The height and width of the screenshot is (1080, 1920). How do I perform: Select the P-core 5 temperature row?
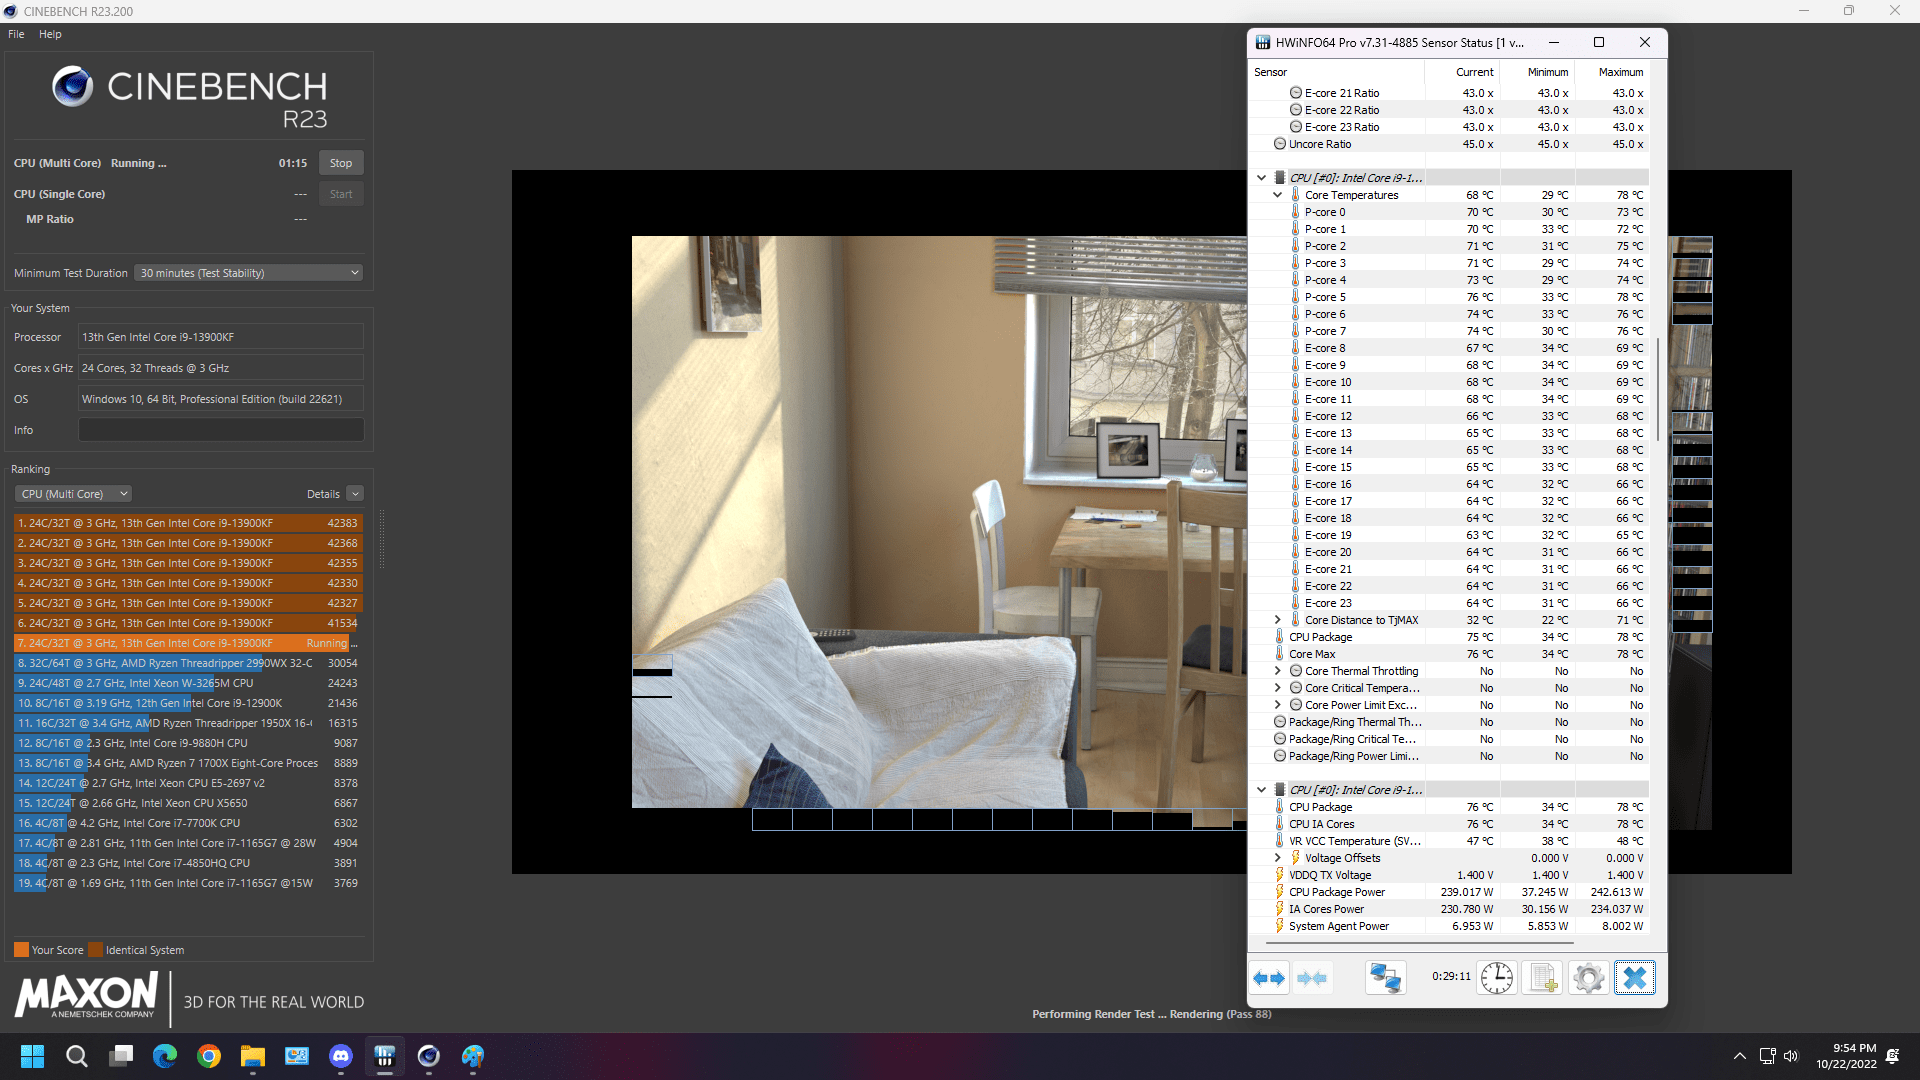pyautogui.click(x=1449, y=297)
